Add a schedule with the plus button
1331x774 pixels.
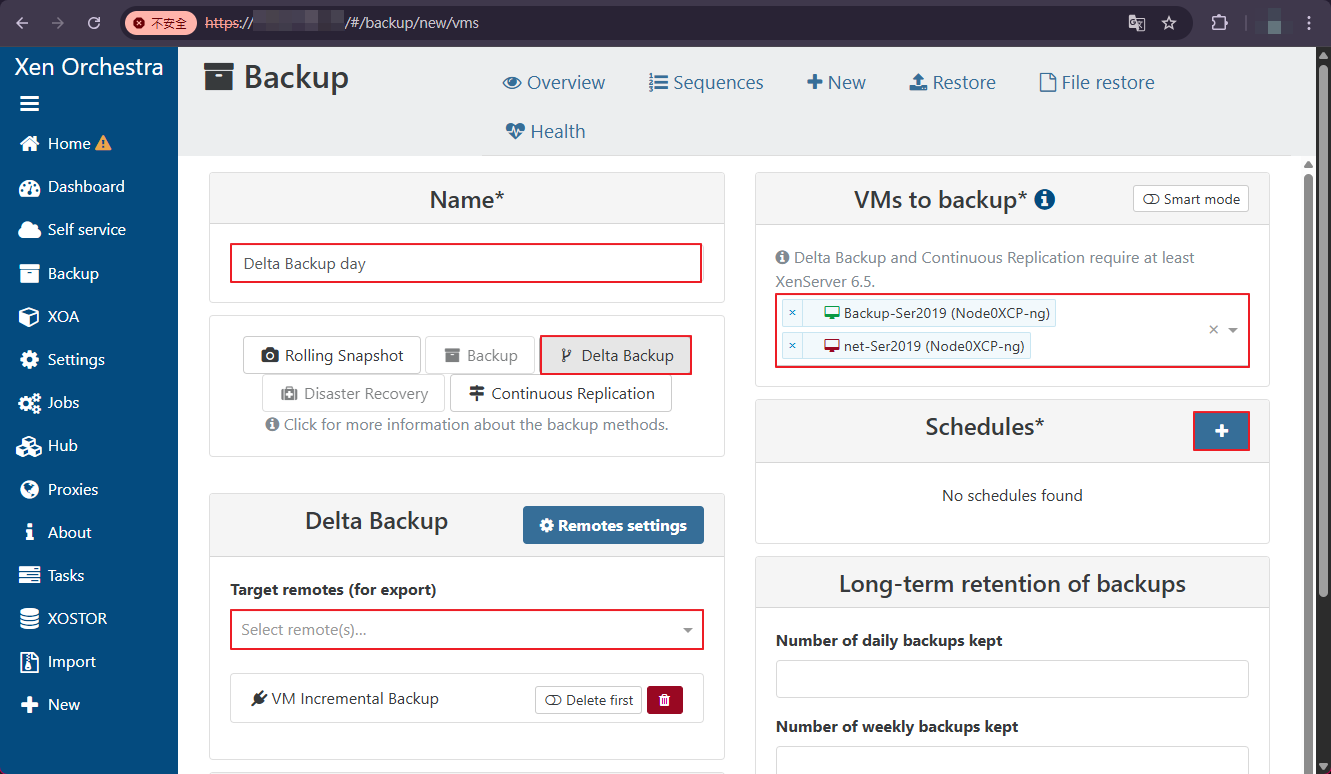[1221, 431]
